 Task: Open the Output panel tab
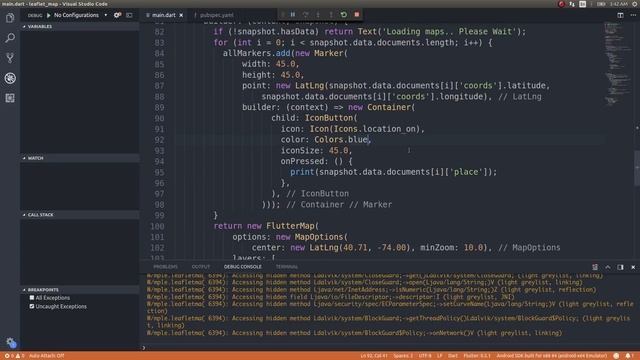[200, 267]
